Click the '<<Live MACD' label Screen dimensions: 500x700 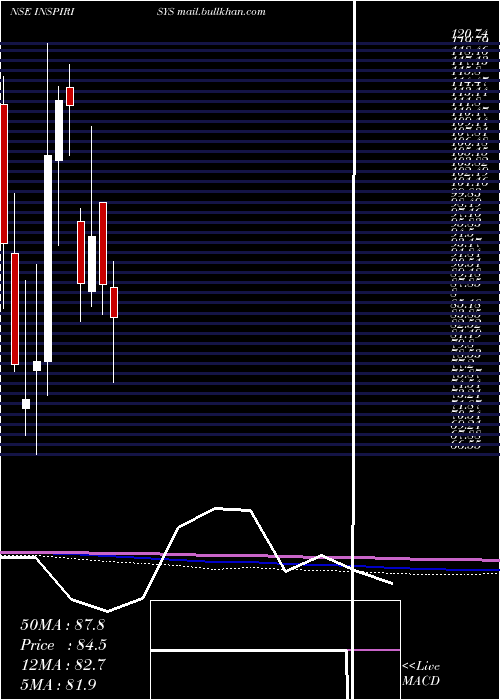[421, 673]
